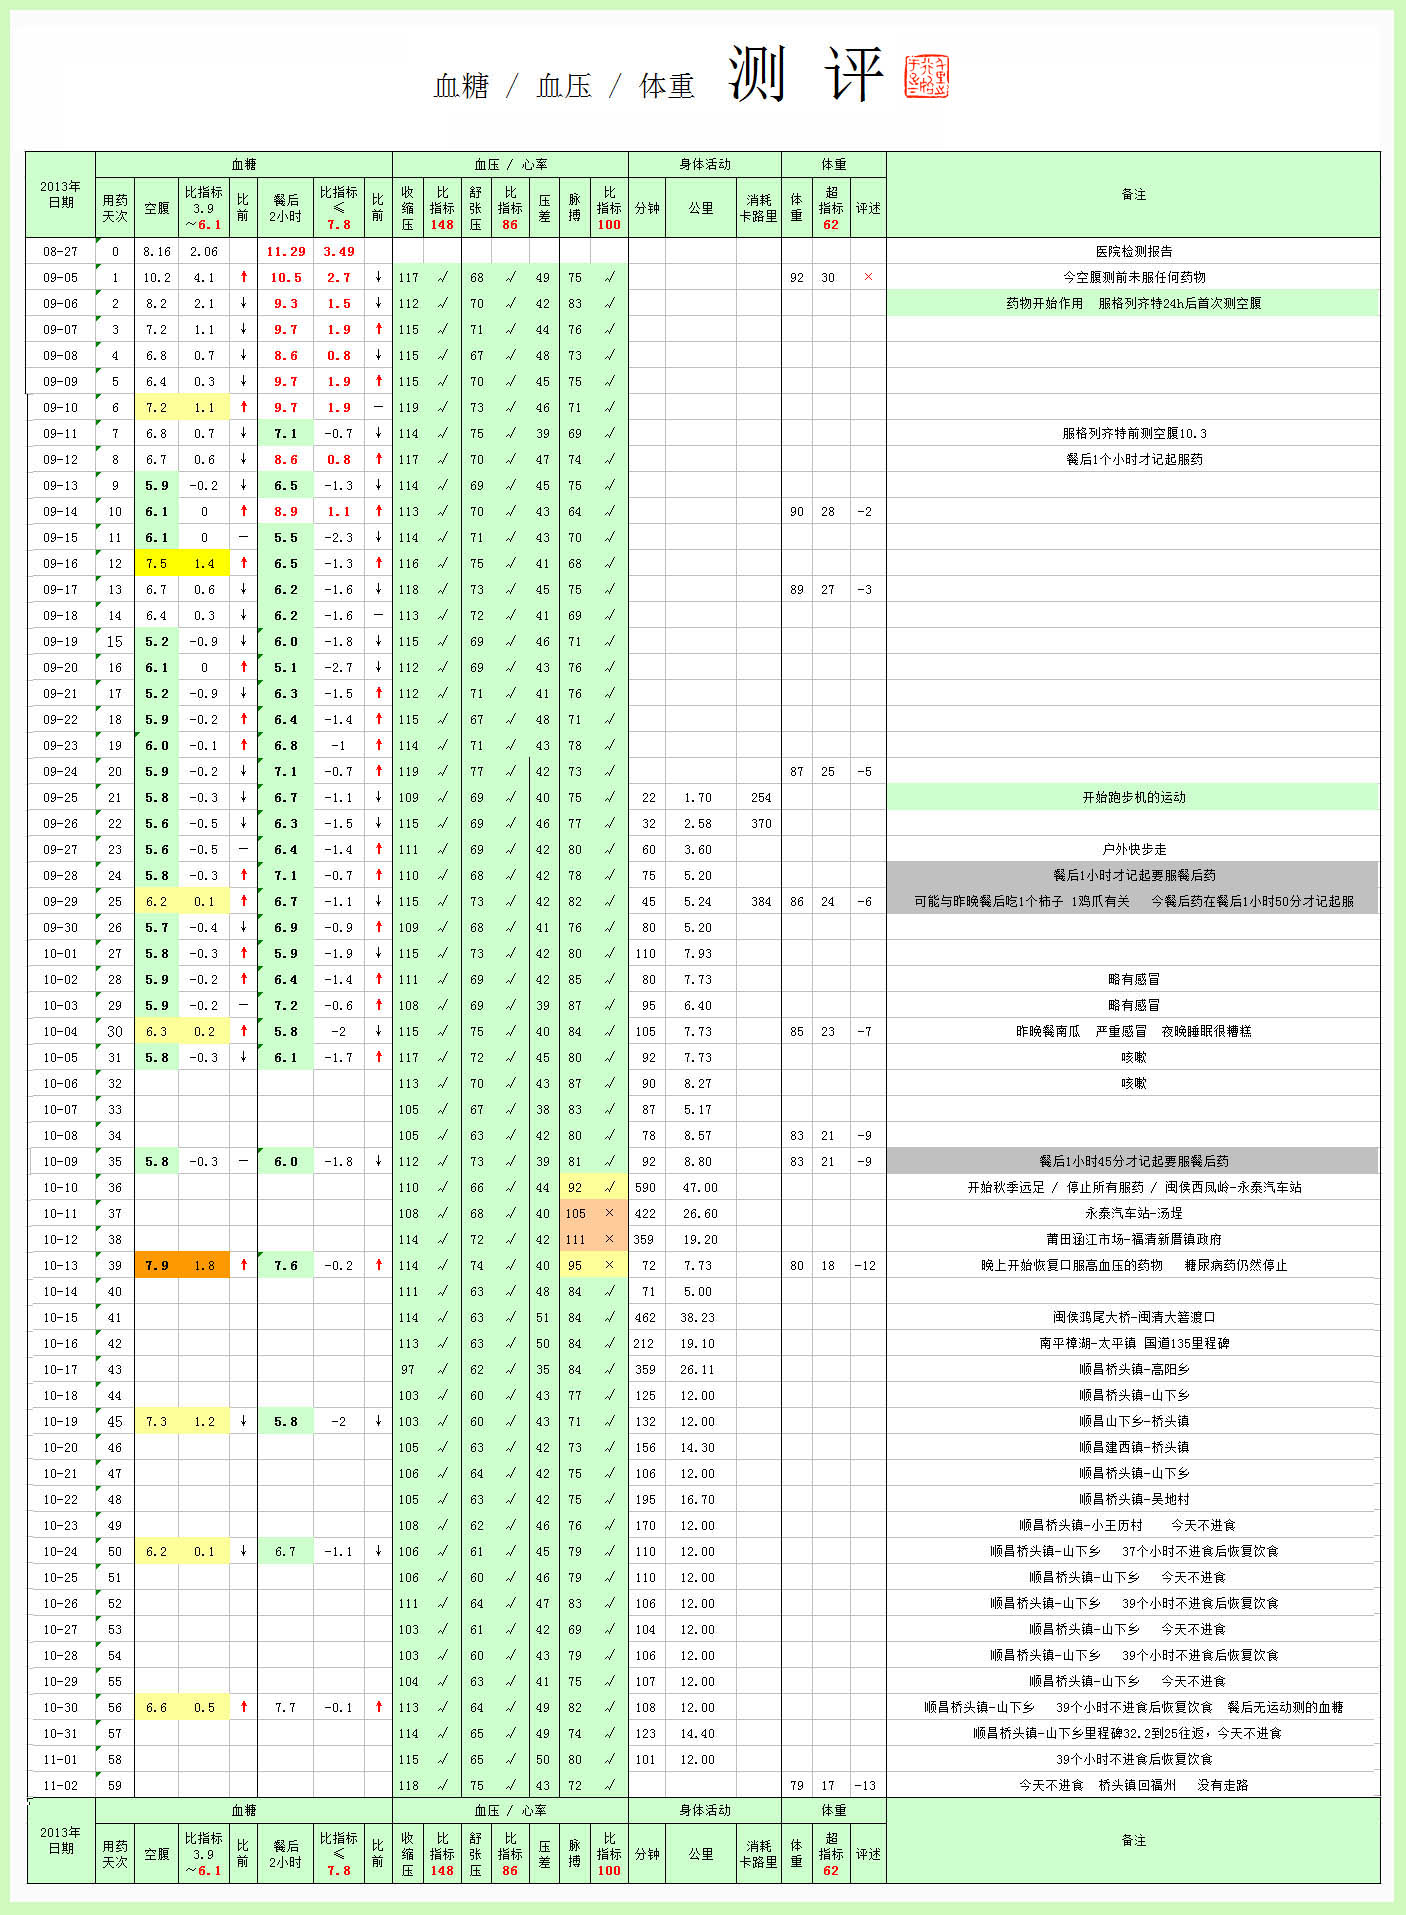The height and width of the screenshot is (1915, 1406).
Task: Click the top 血压 / 心率 group header
Action: [510, 164]
